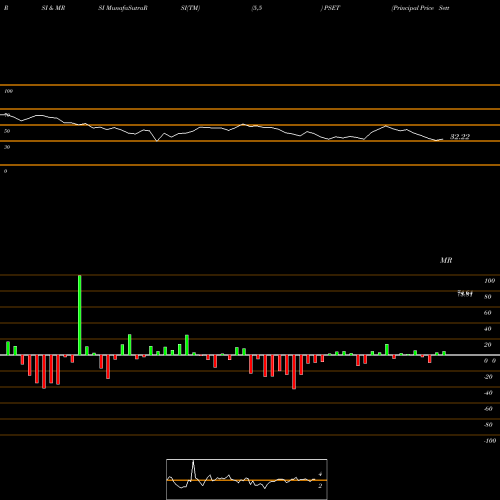Click the spike peak in the mini chart

click(x=193, y=462)
